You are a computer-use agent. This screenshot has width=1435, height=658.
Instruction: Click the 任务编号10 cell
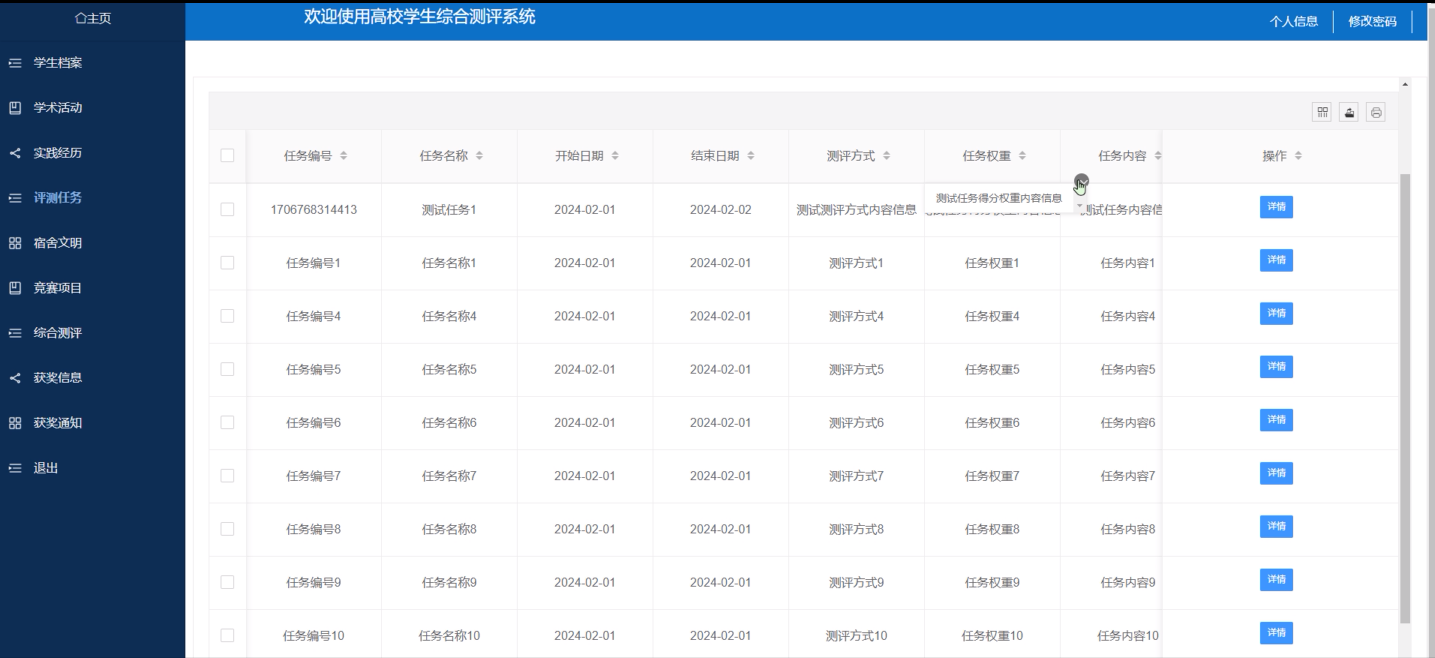pos(314,636)
